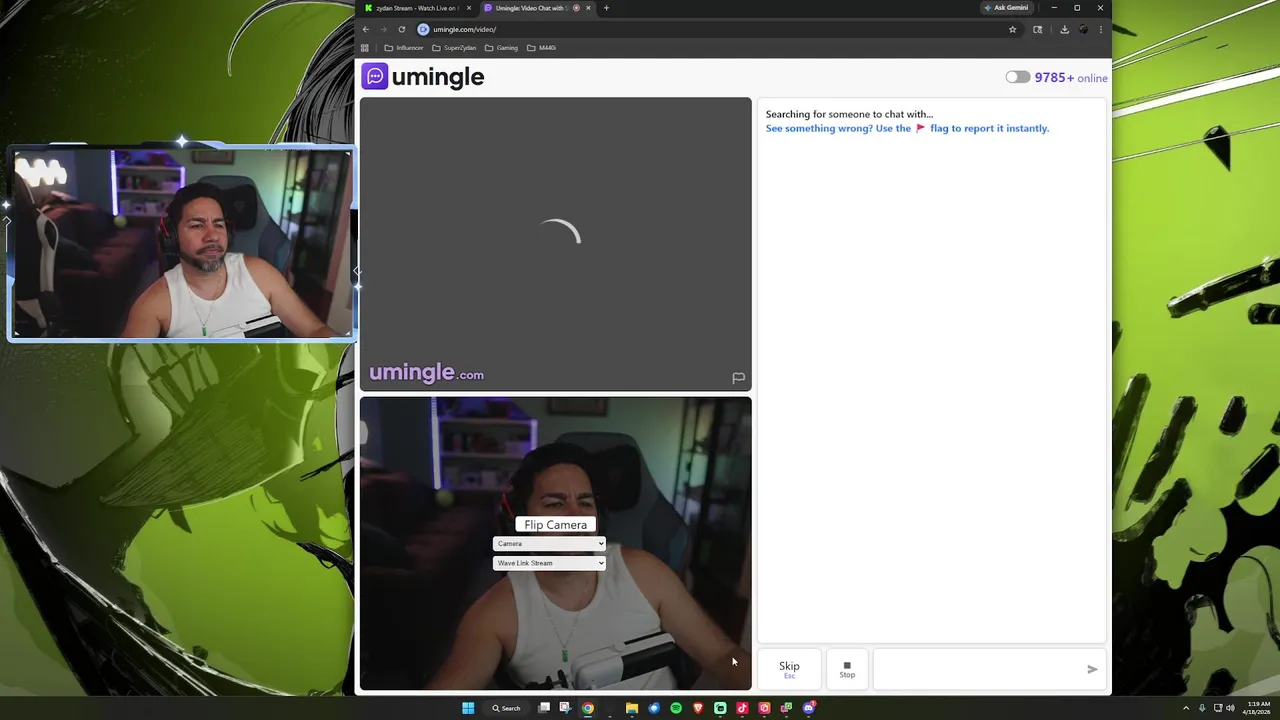
Task: Close the Umingle Video Chat tab
Action: [588, 8]
